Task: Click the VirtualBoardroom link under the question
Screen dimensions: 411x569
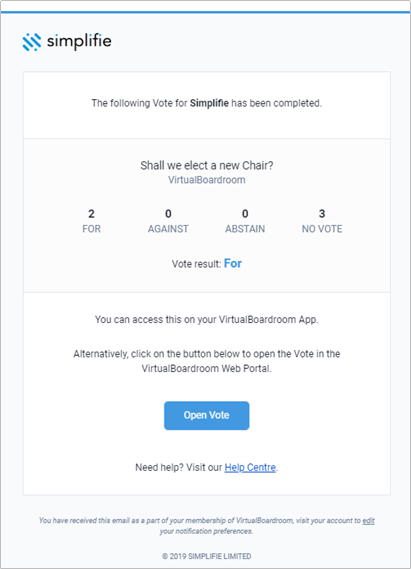Action: tap(206, 180)
